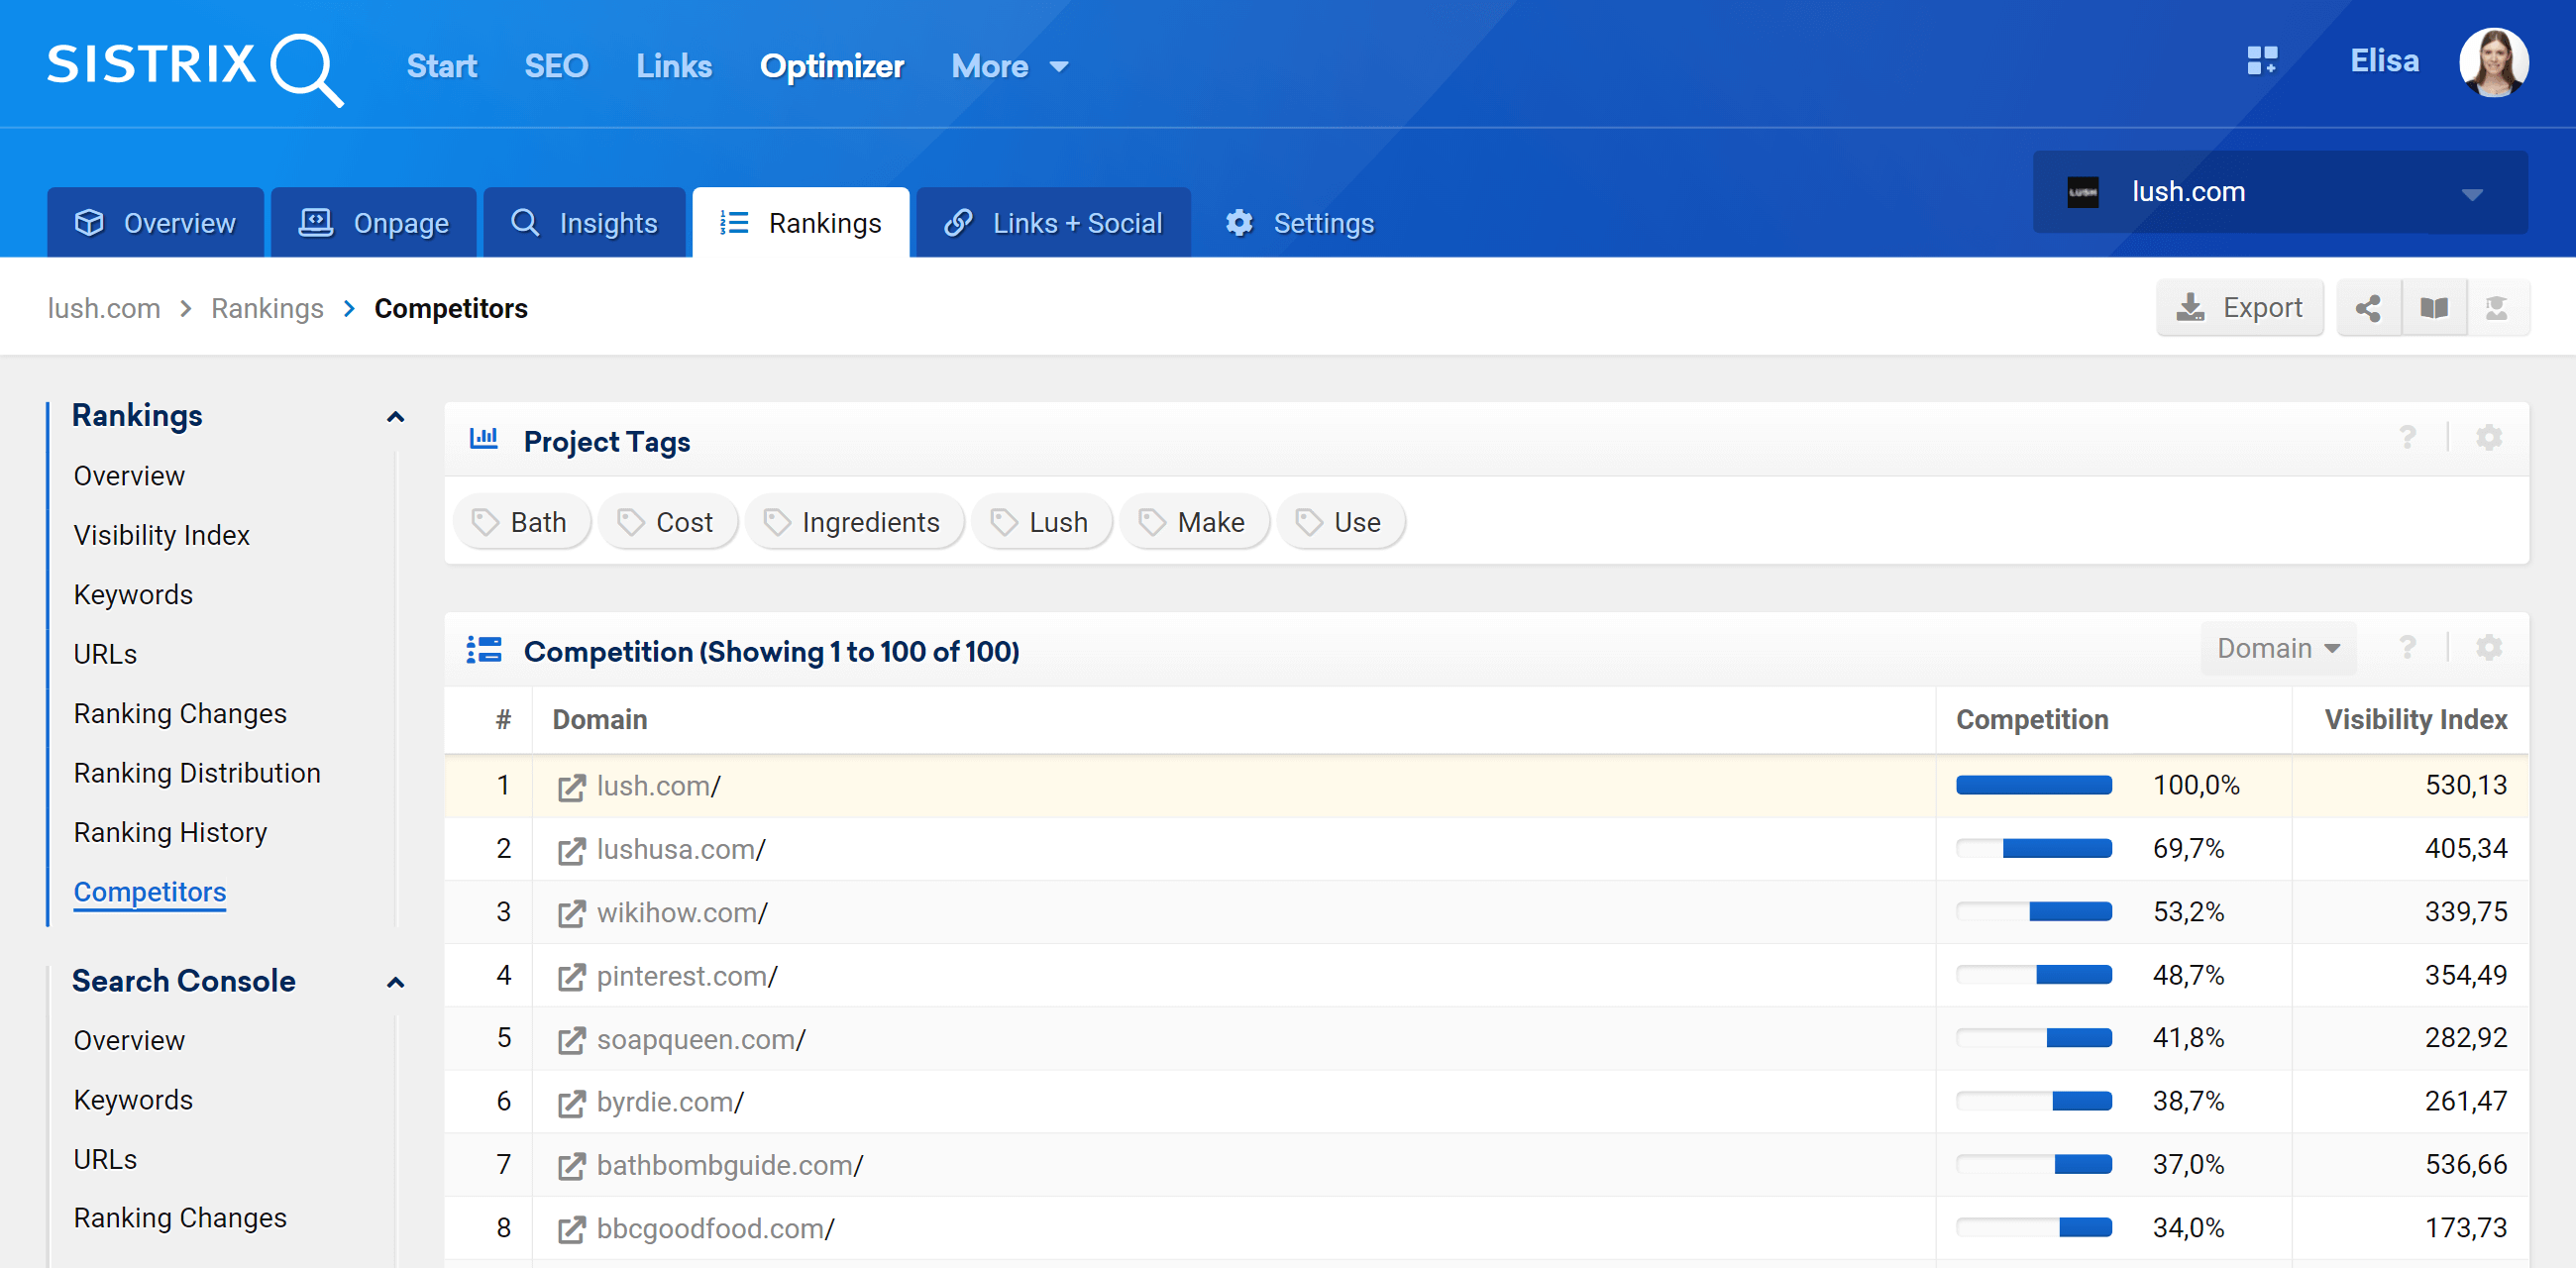Image resolution: width=2576 pixels, height=1268 pixels.
Task: Open lush.com external link icon
Action: (x=571, y=787)
